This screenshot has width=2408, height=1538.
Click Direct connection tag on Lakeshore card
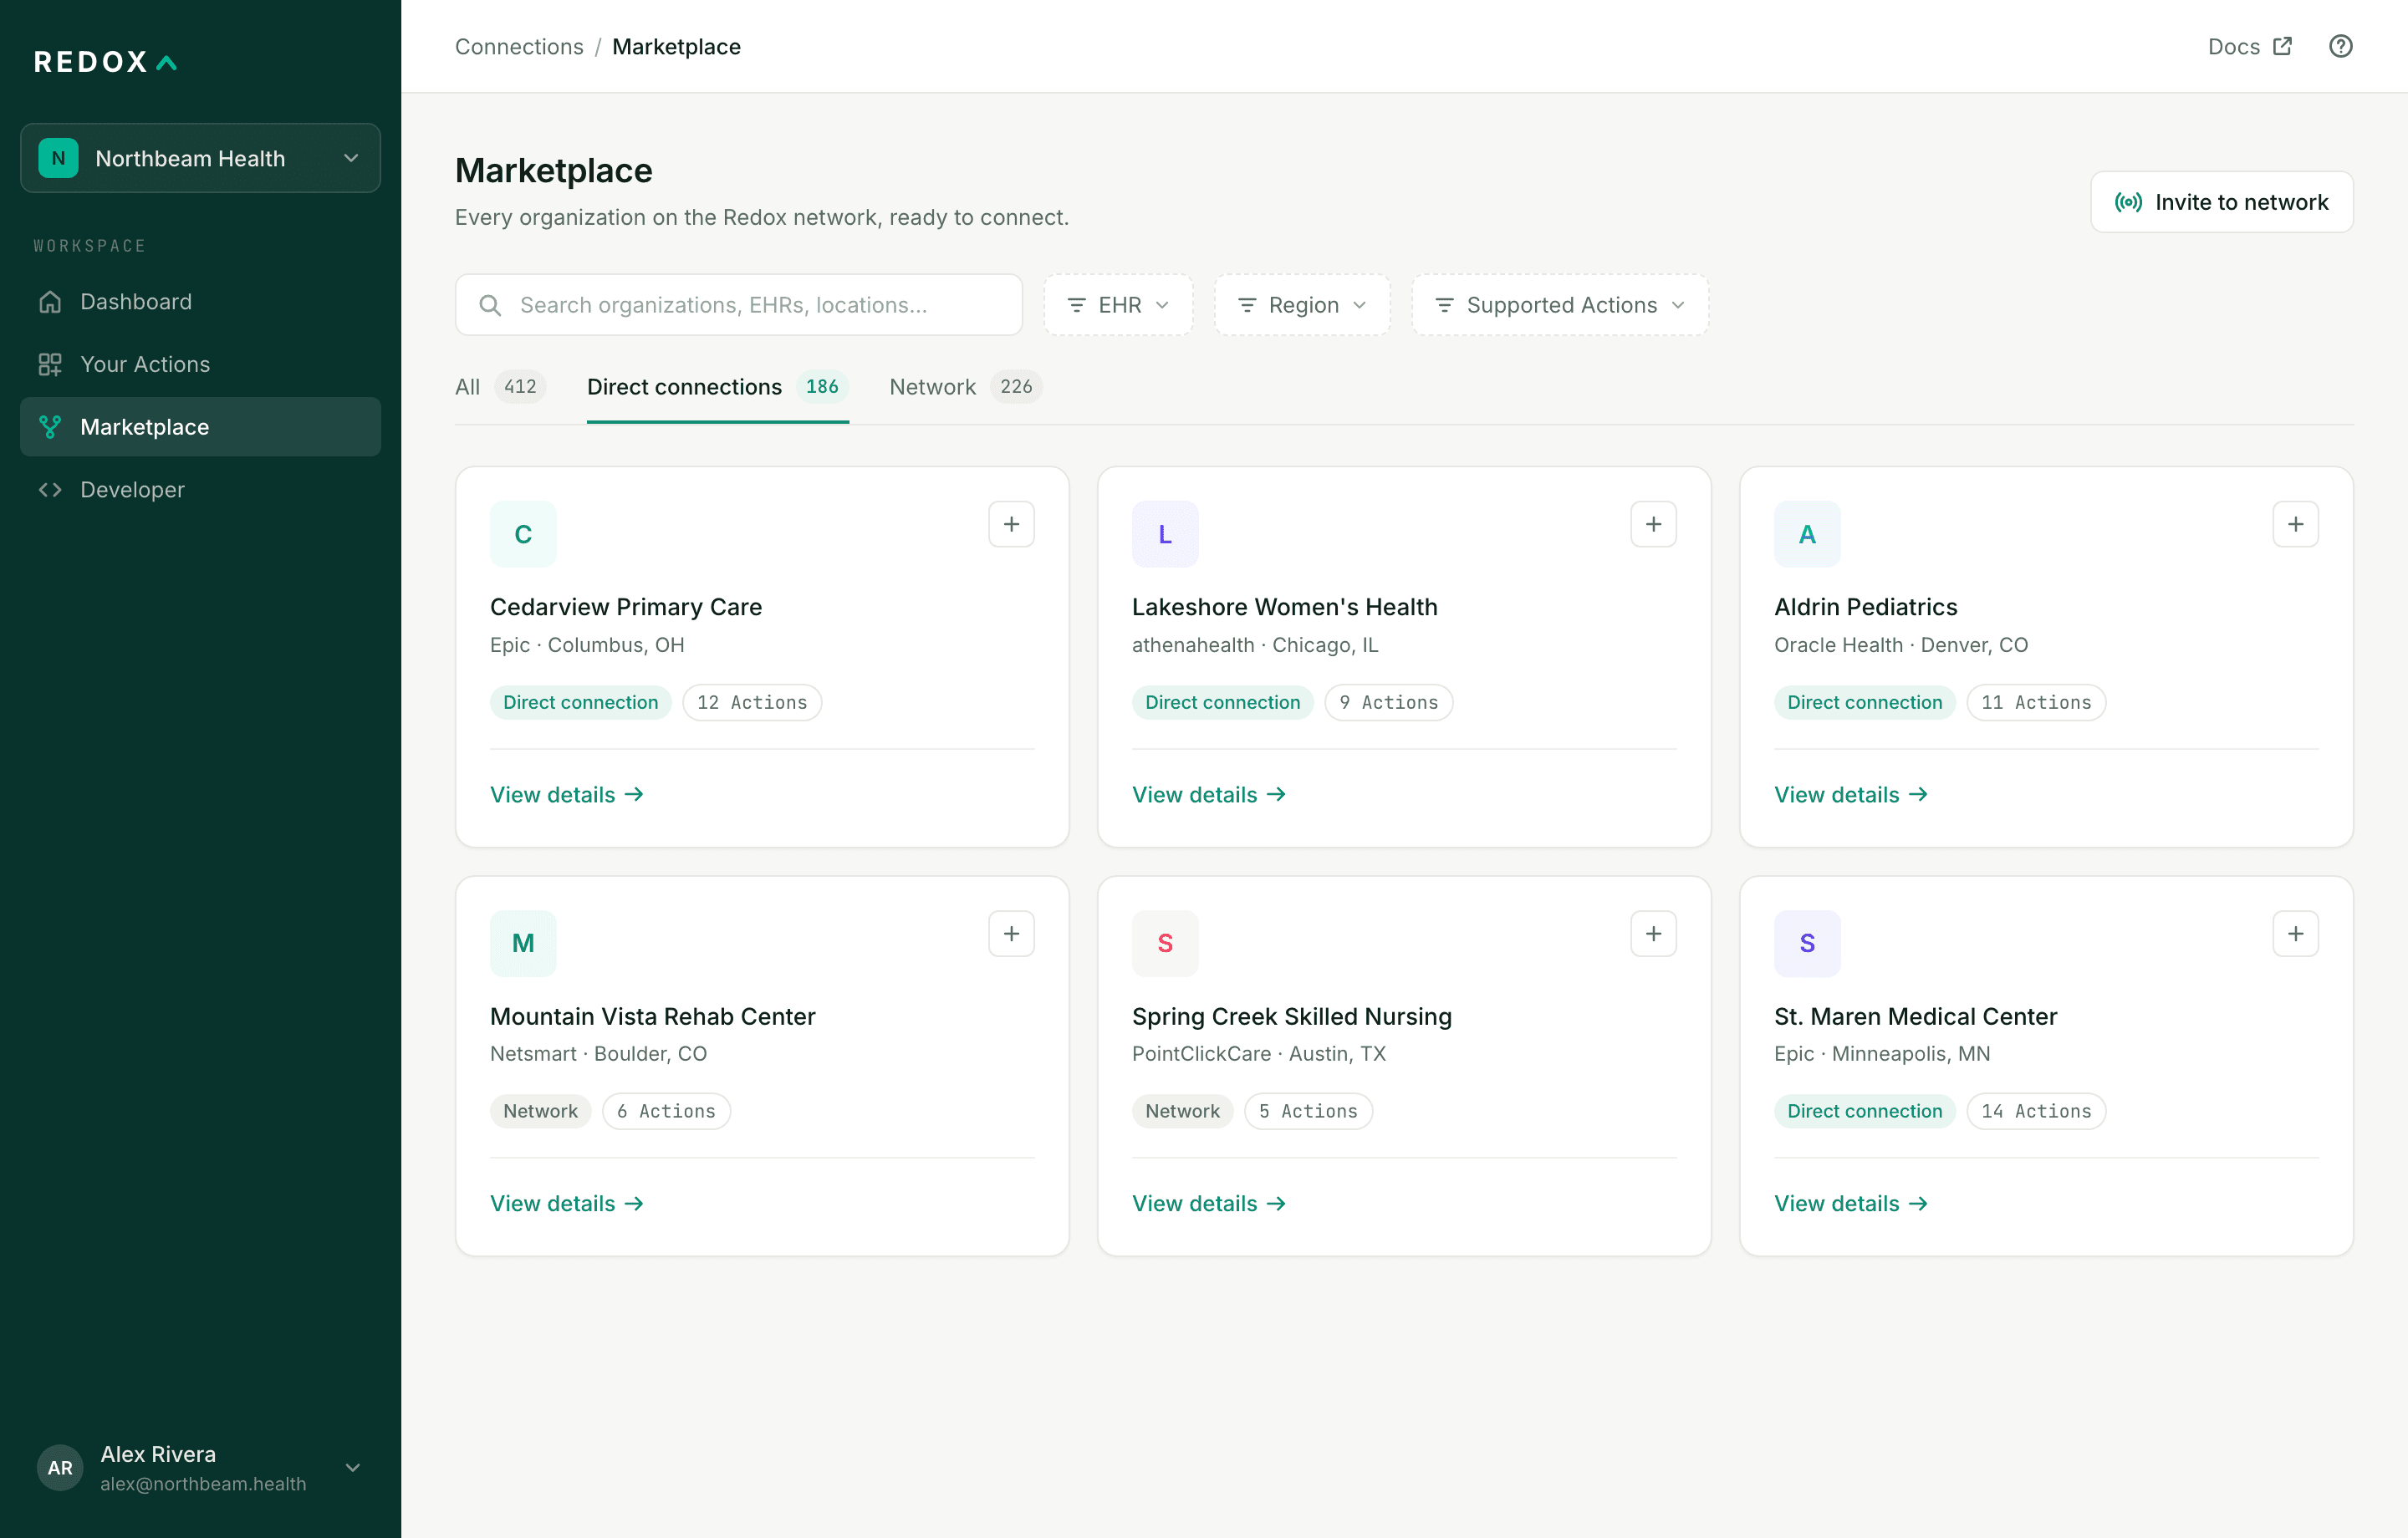[1222, 702]
